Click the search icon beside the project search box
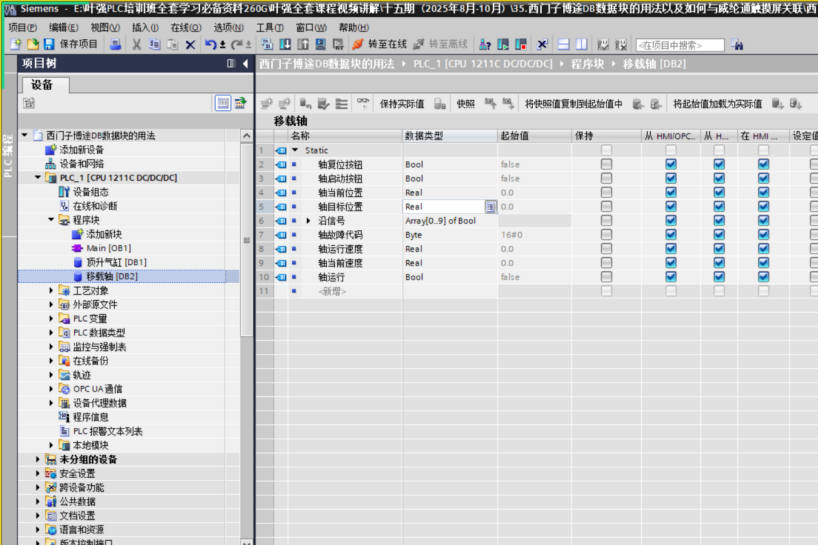This screenshot has height=546, width=819. coord(737,45)
